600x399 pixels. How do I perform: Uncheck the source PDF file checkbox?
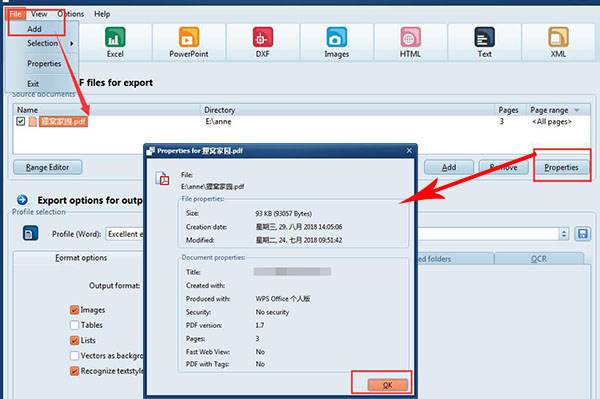coord(21,122)
